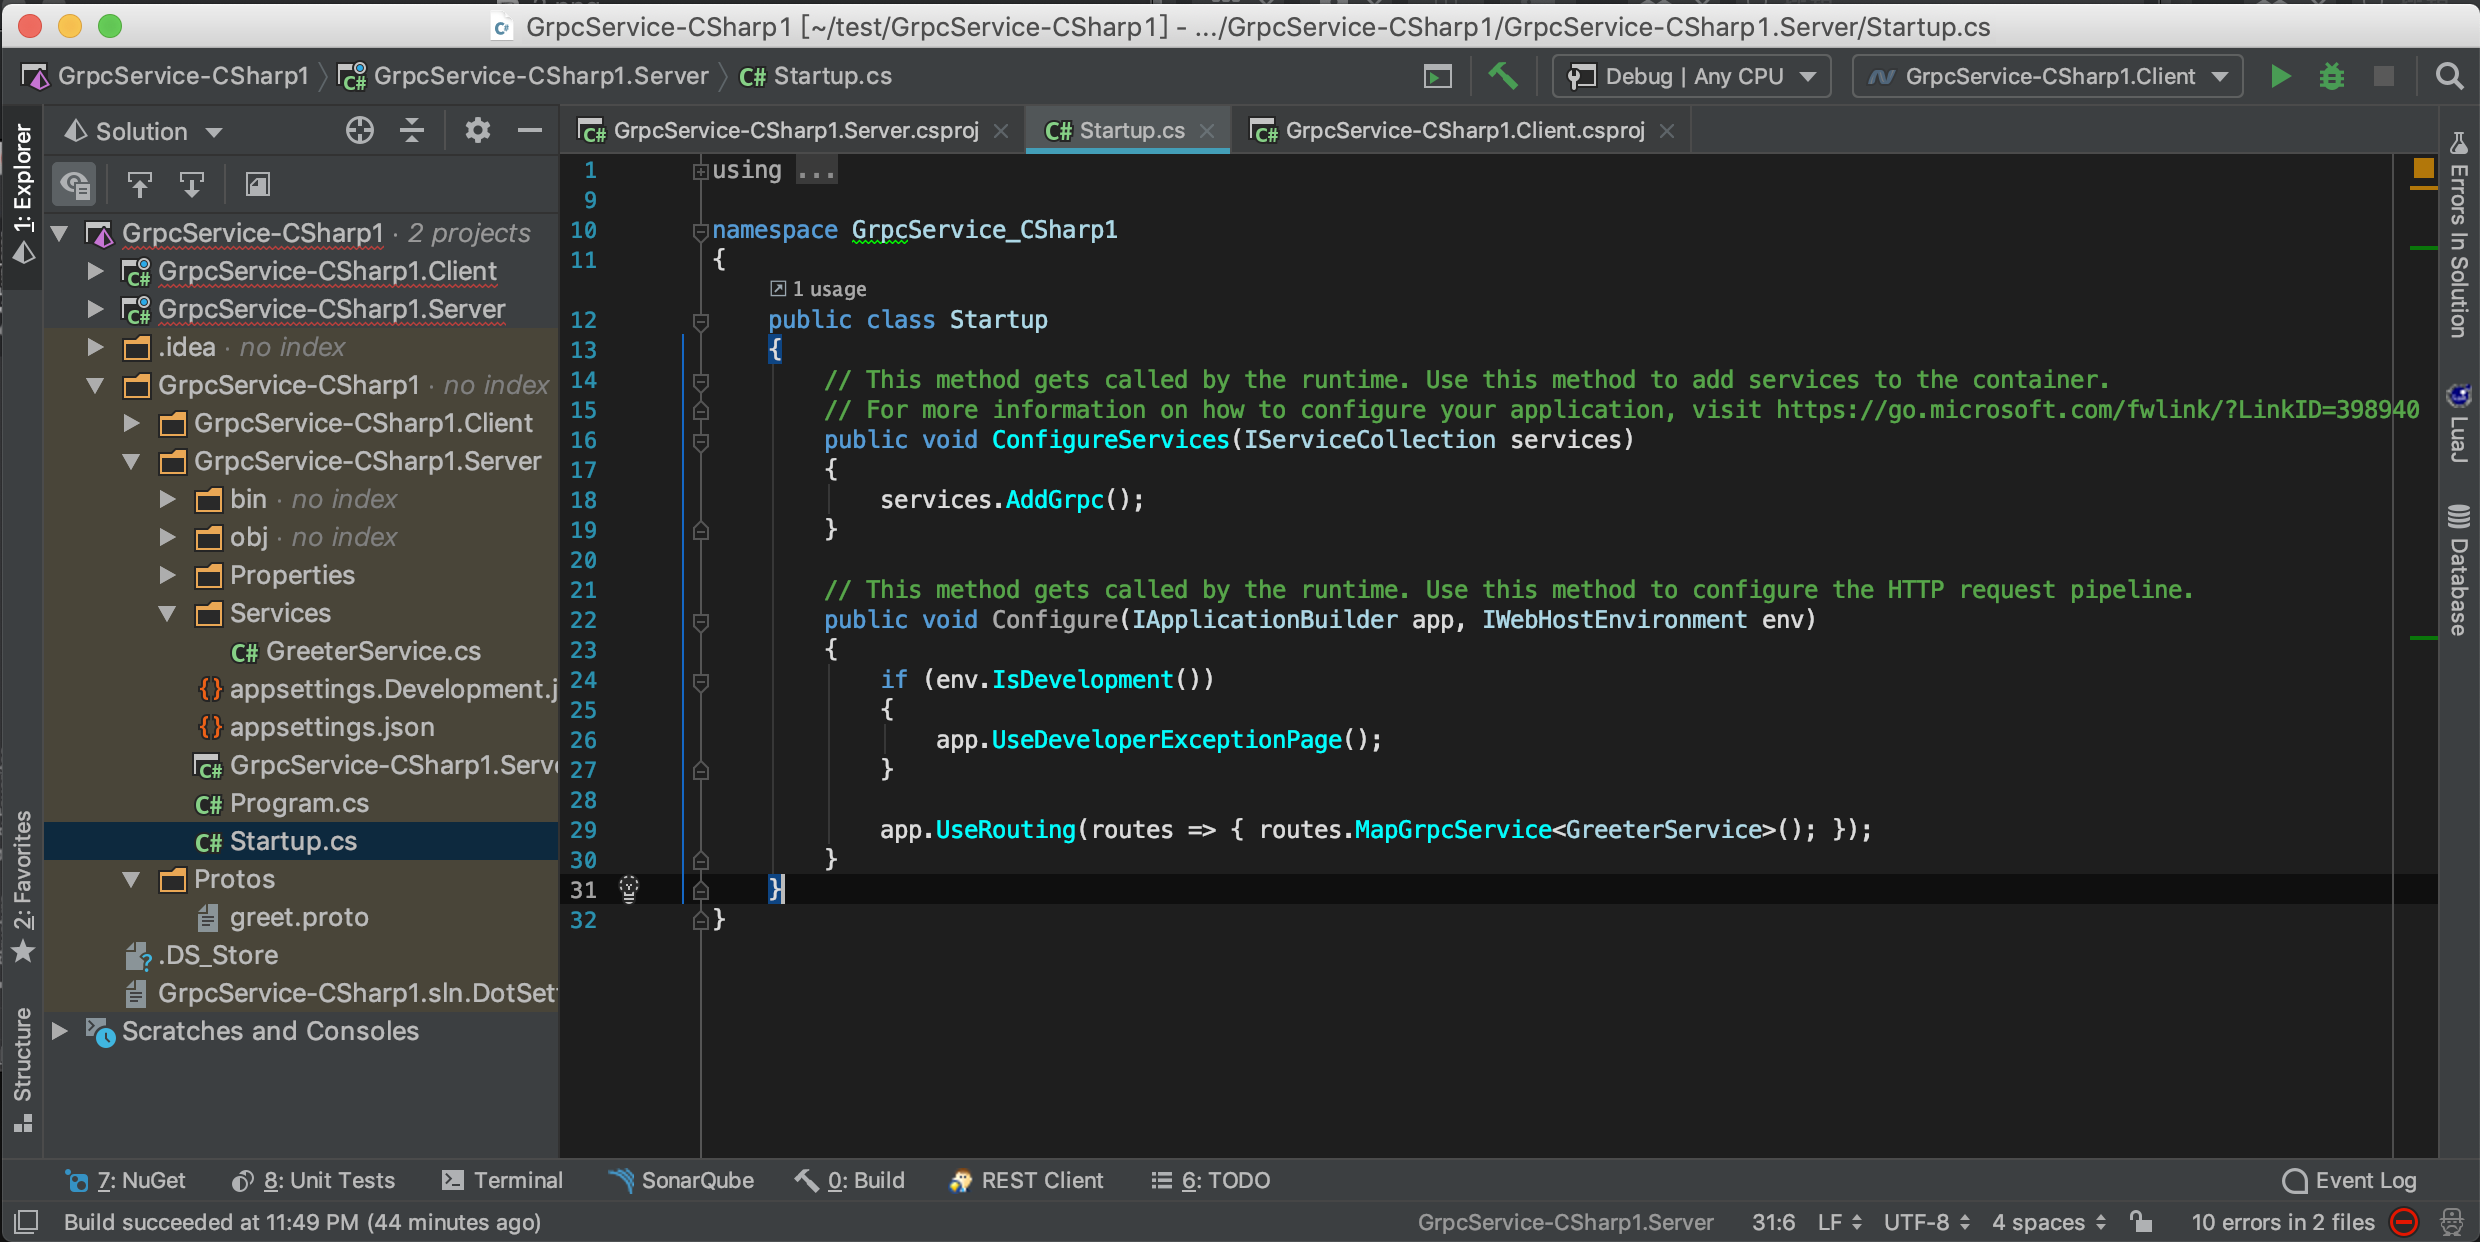Open the Debug | Any CPU configuration dropdown
Viewport: 2480px width, 1242px height.
(1691, 77)
